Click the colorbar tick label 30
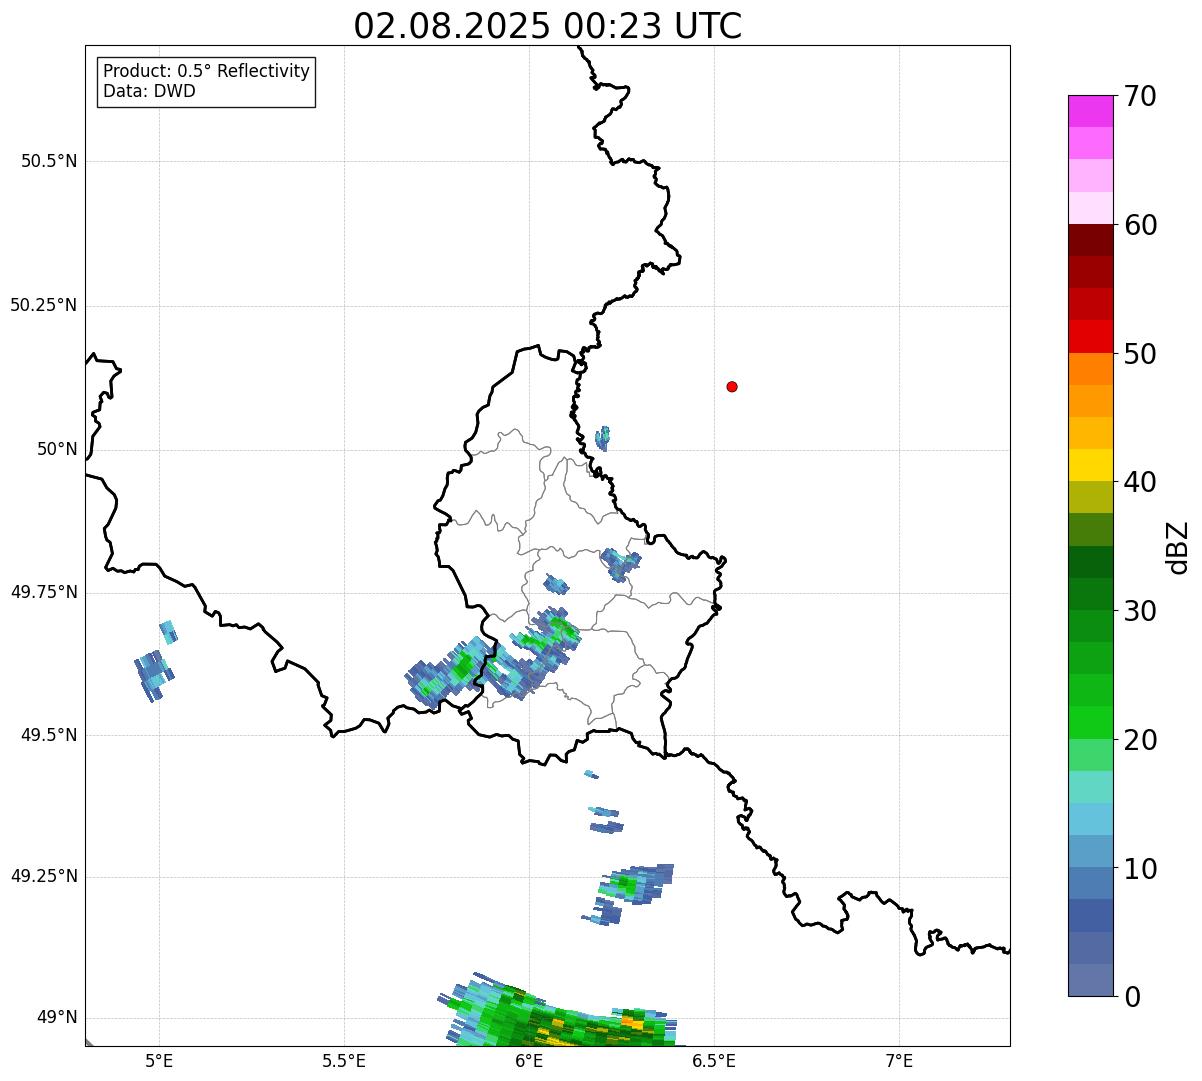This screenshot has width=1202, height=1081. pyautogui.click(x=1141, y=611)
